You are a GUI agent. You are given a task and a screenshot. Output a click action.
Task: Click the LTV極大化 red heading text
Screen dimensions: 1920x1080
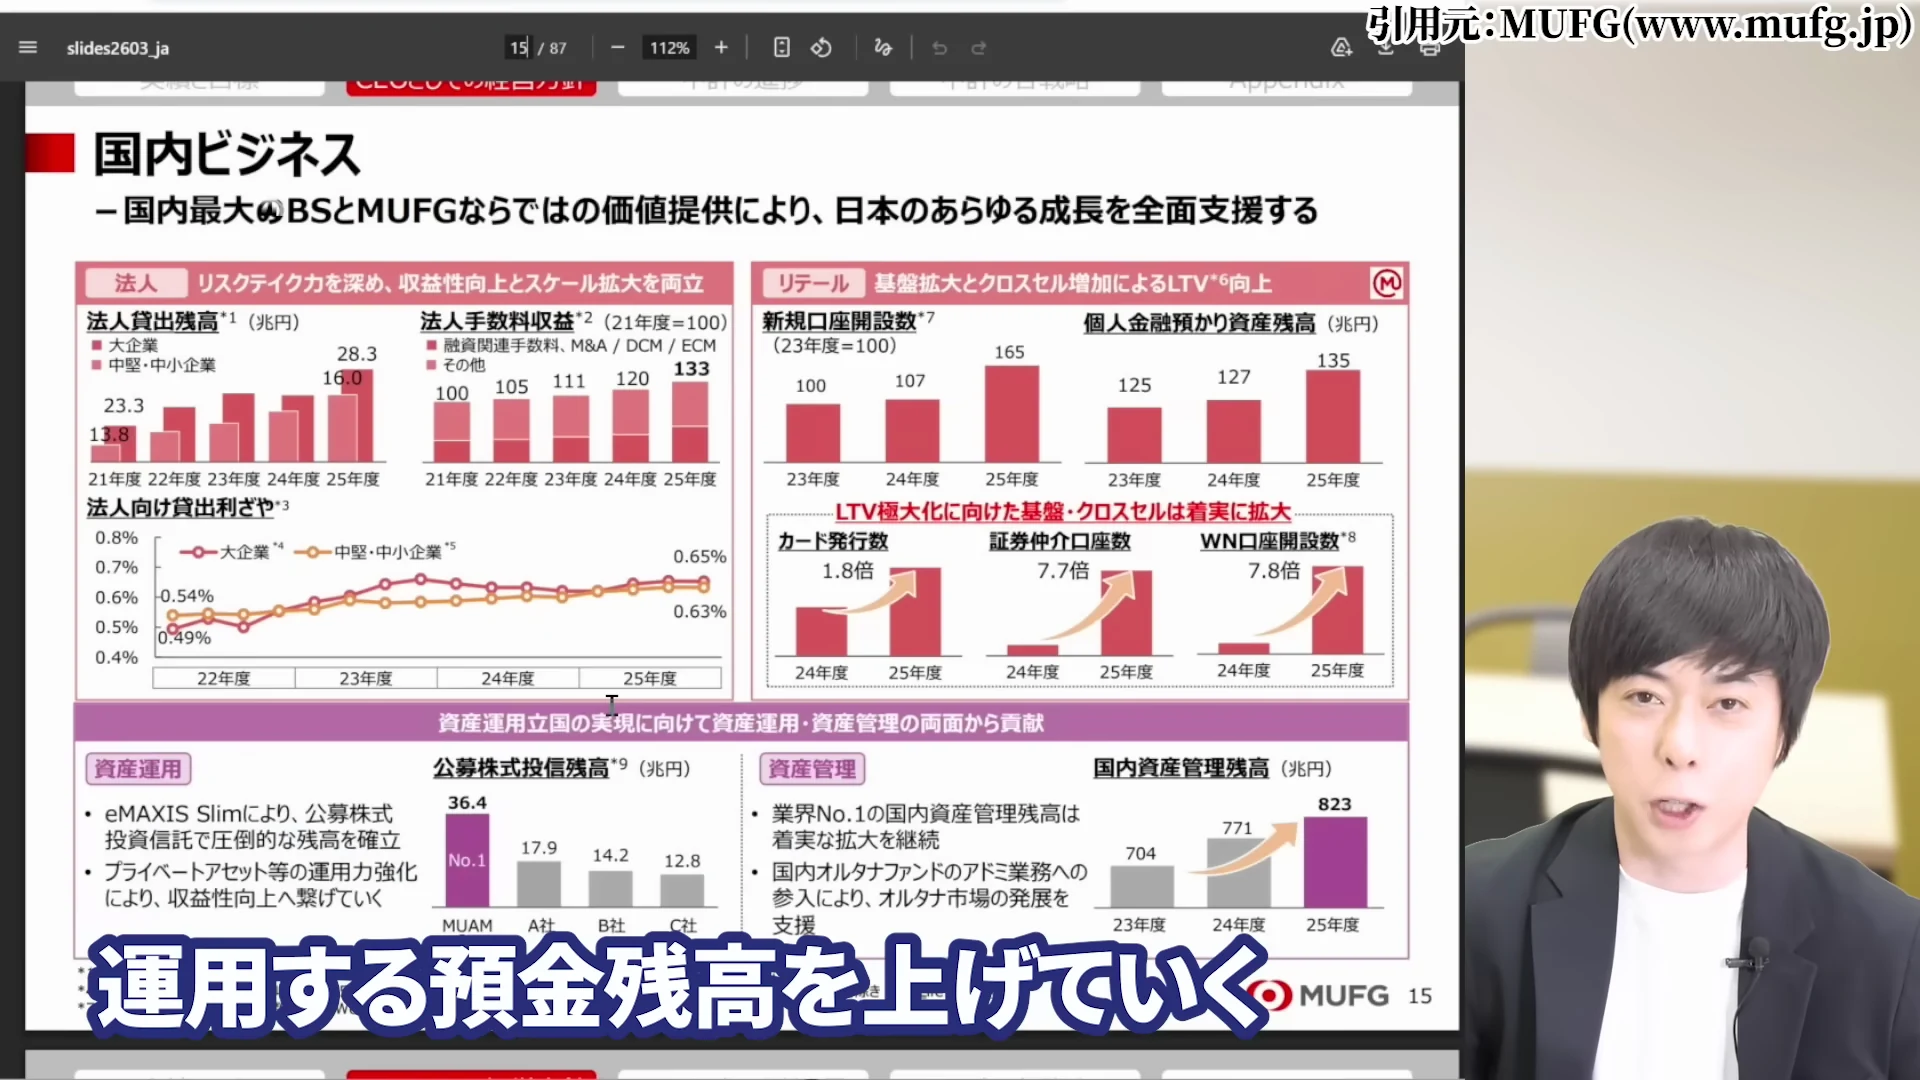click(1063, 512)
